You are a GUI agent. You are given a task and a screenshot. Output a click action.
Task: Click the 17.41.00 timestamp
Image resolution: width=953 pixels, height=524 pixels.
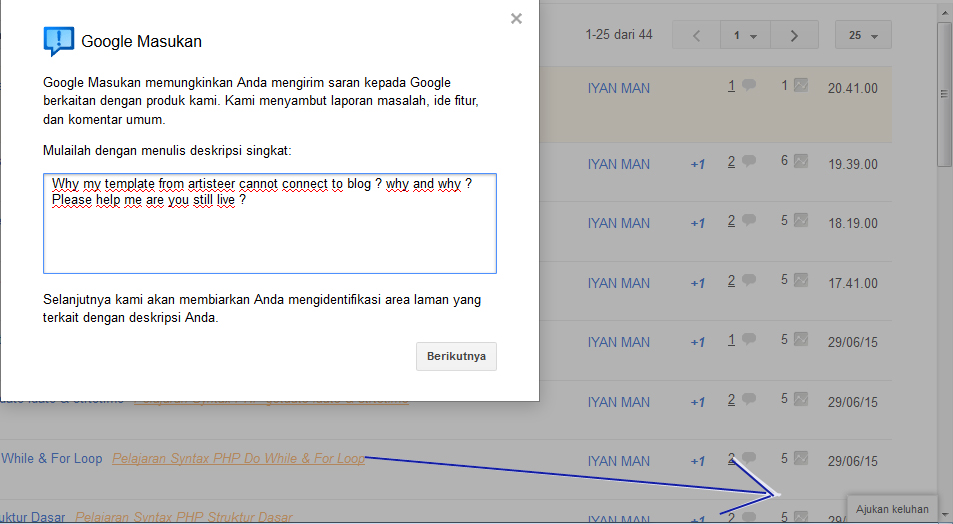pos(853,283)
